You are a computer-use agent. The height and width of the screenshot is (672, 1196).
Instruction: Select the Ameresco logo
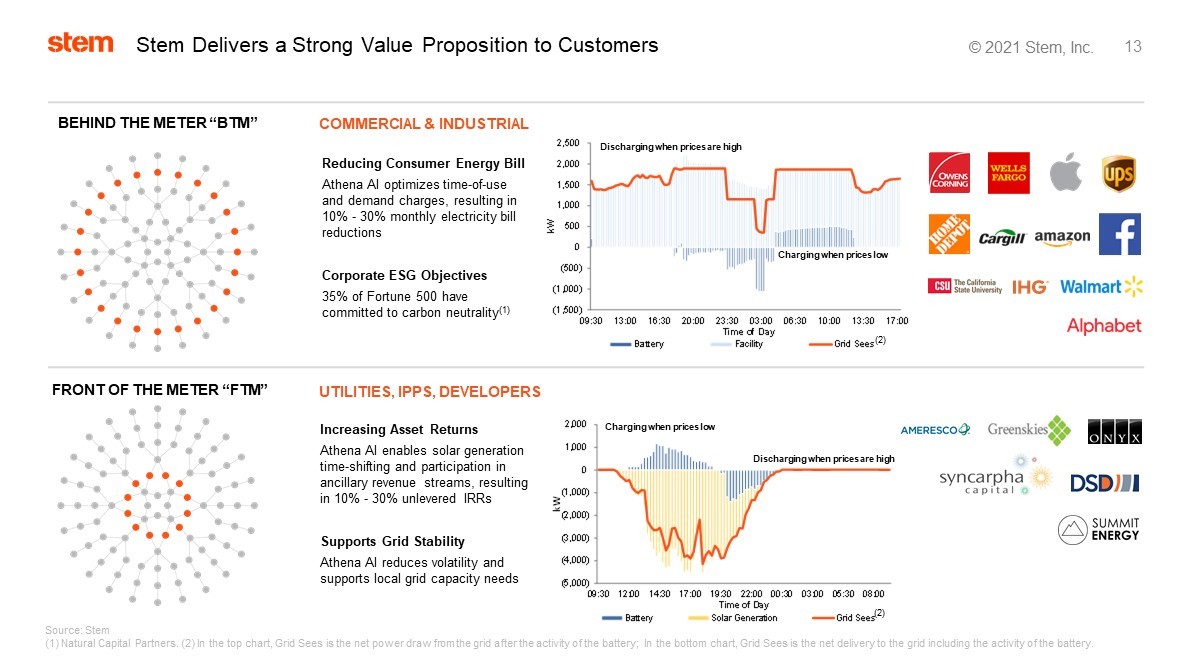click(x=935, y=430)
